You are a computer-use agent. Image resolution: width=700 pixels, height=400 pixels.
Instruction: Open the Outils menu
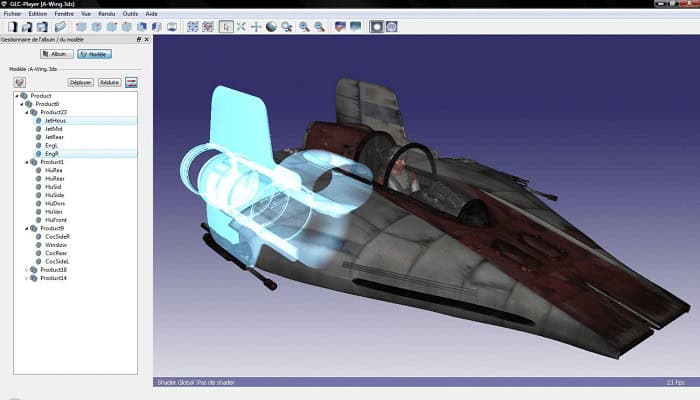pos(130,14)
